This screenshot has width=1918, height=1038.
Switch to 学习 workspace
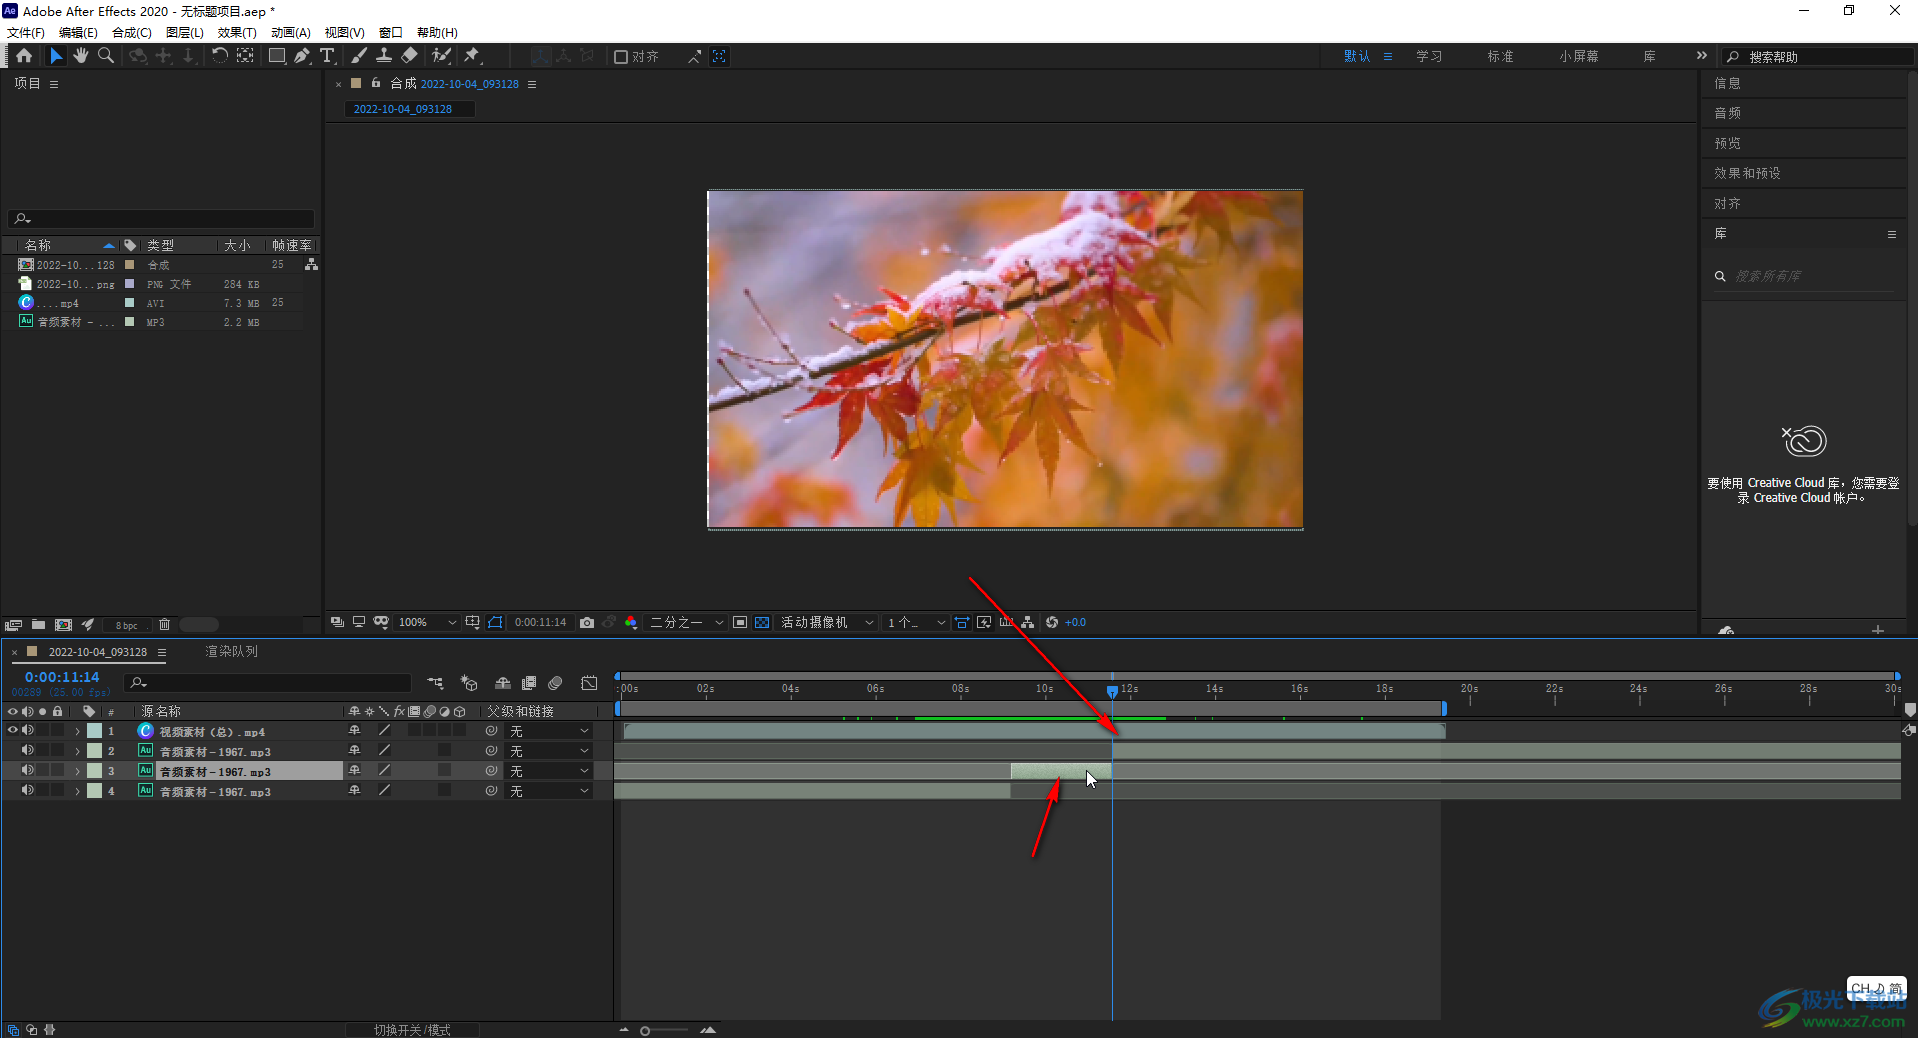click(x=1429, y=57)
